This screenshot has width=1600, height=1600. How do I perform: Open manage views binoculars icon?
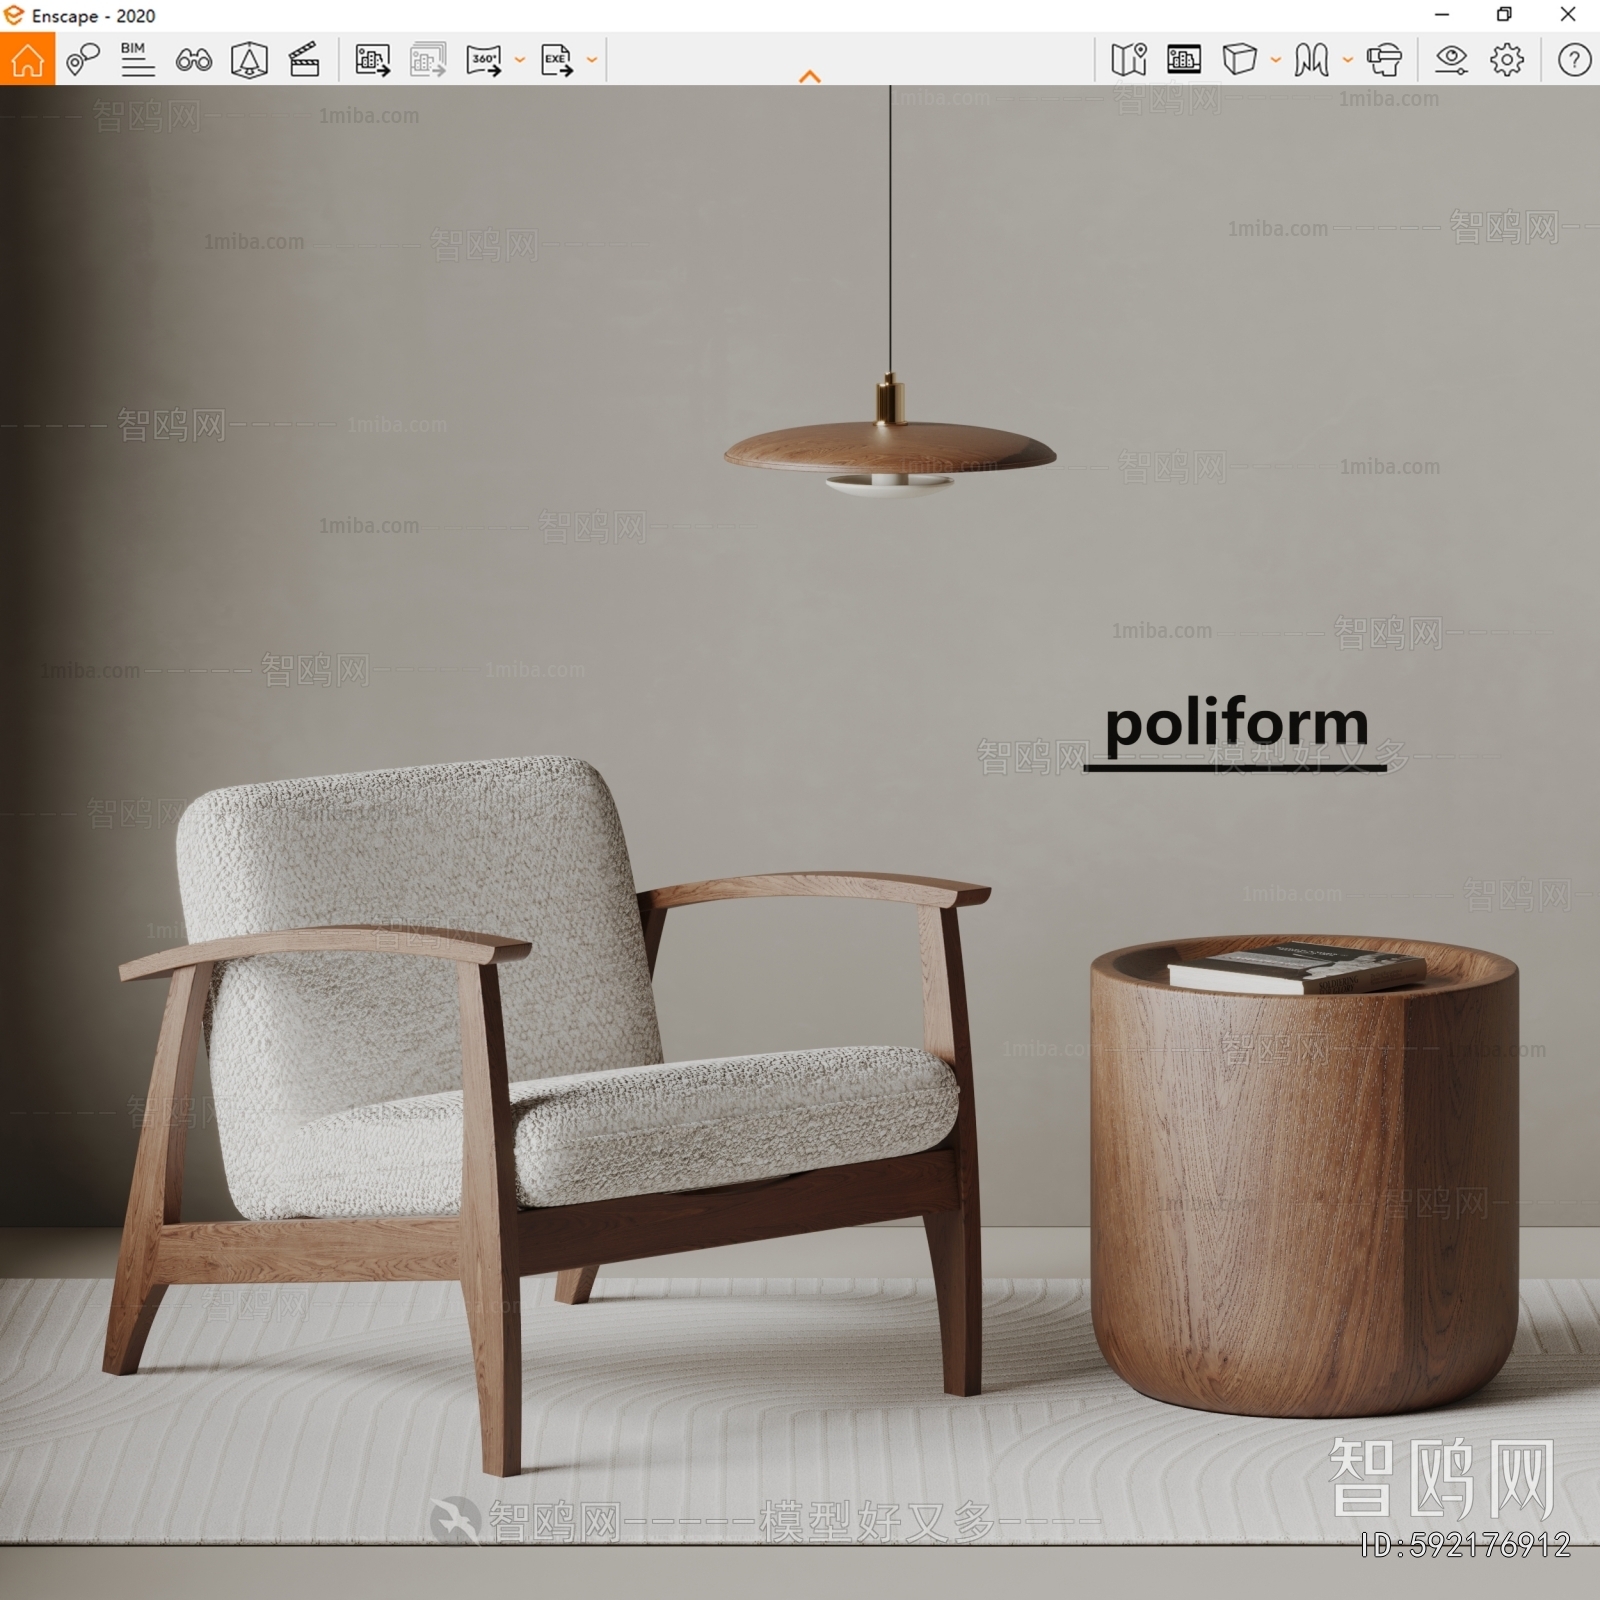[x=194, y=60]
